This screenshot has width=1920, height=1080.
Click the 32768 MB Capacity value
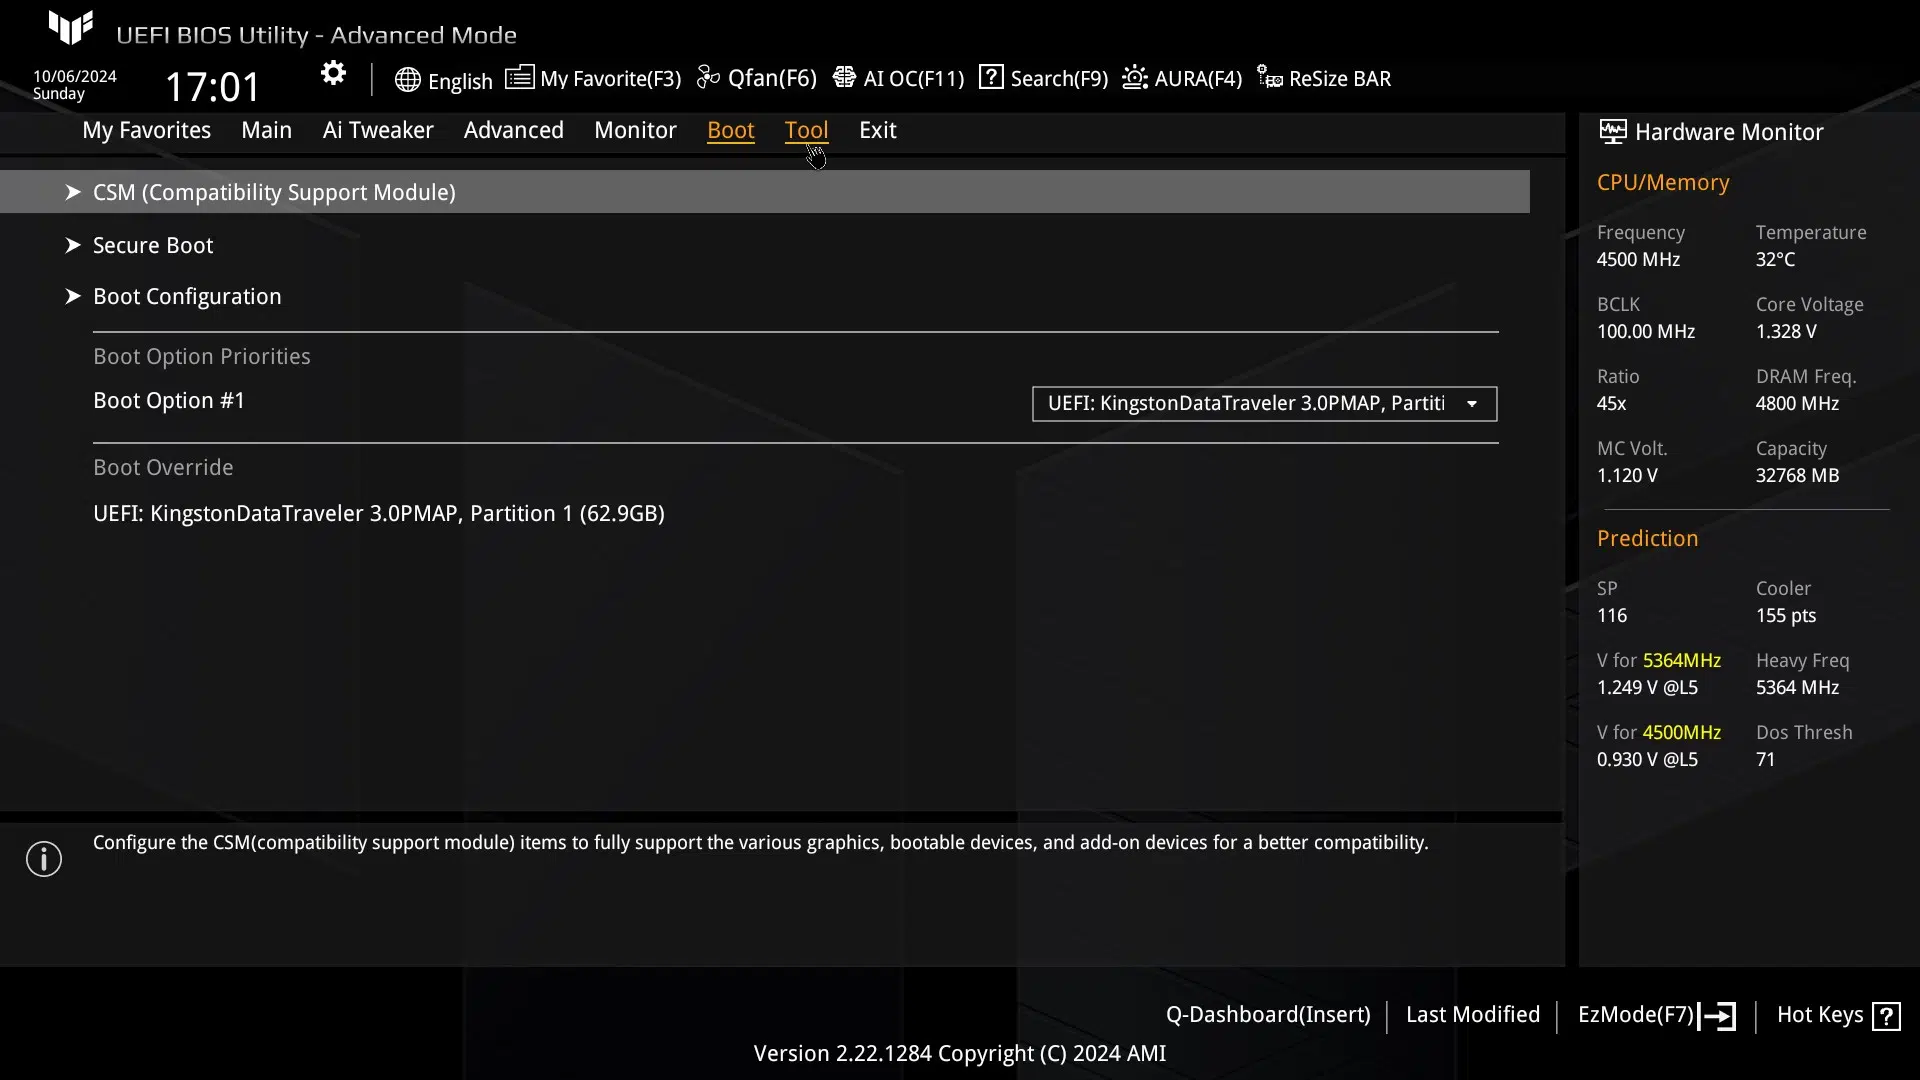tap(1797, 475)
